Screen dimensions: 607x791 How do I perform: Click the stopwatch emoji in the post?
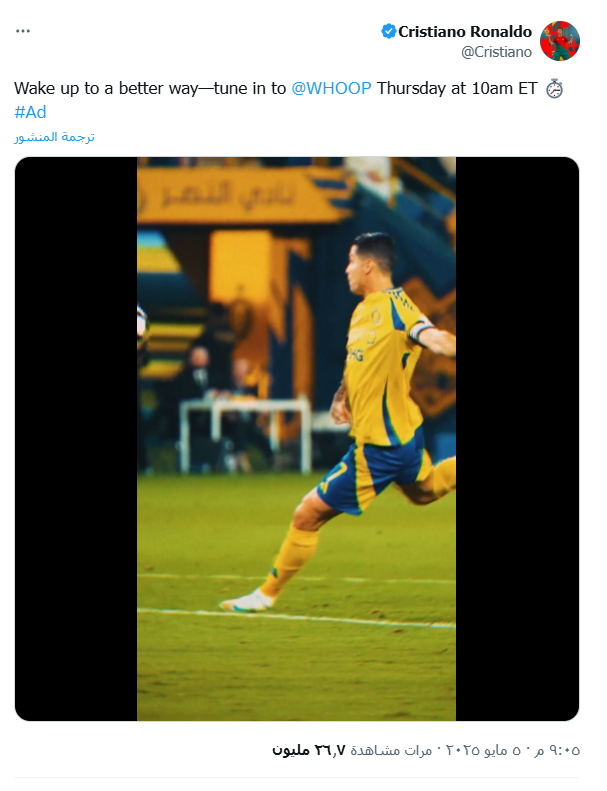tap(555, 89)
